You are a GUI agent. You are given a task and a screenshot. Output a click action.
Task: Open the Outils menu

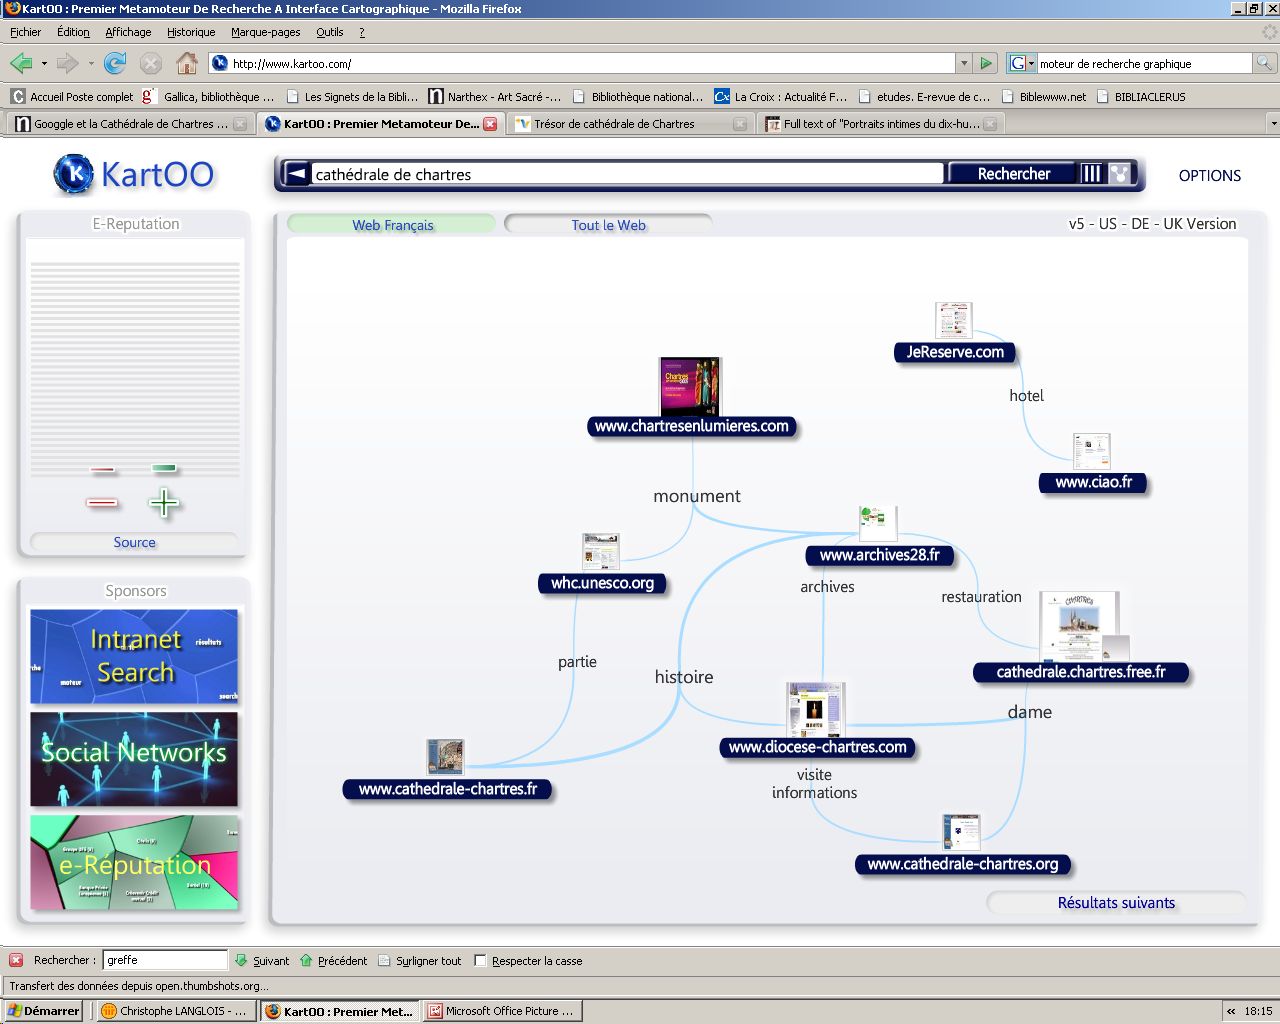click(x=330, y=32)
